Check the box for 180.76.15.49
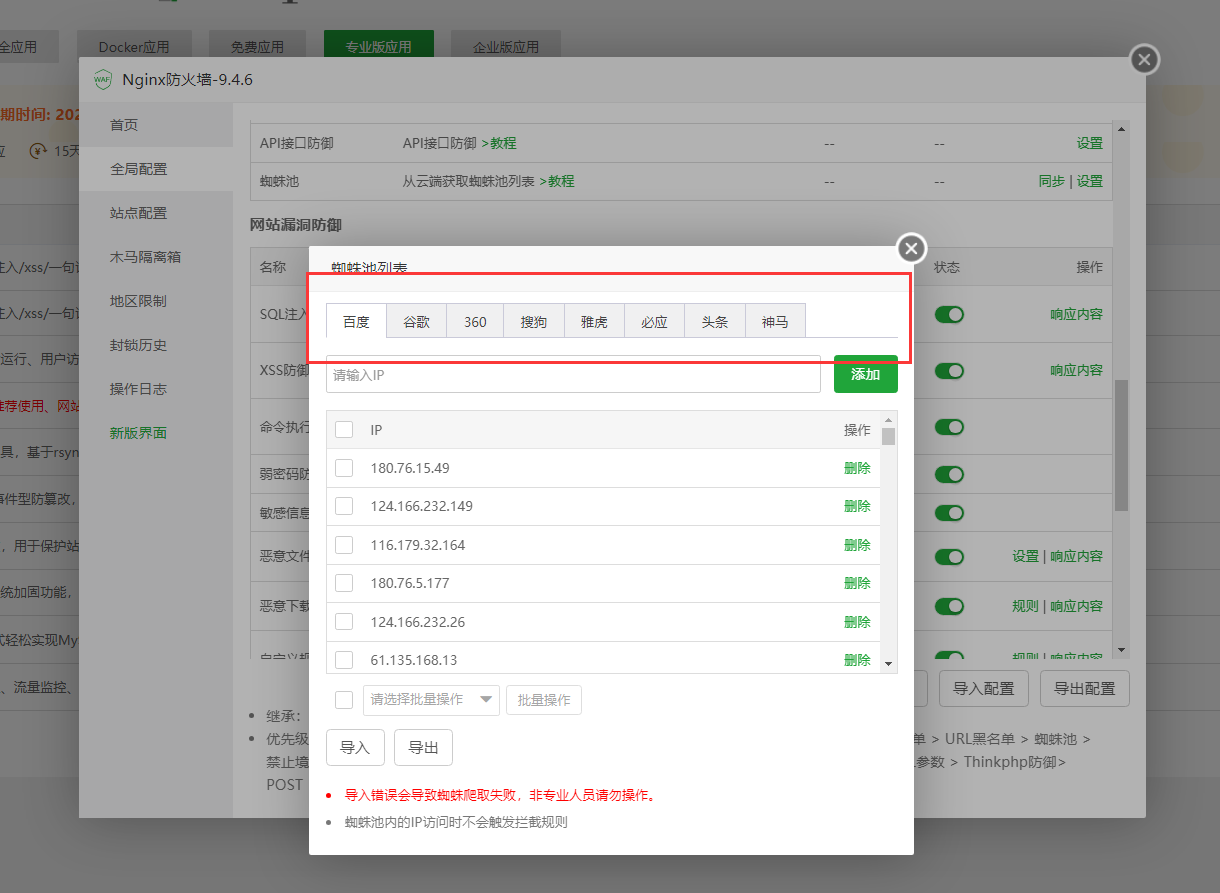 [x=344, y=468]
